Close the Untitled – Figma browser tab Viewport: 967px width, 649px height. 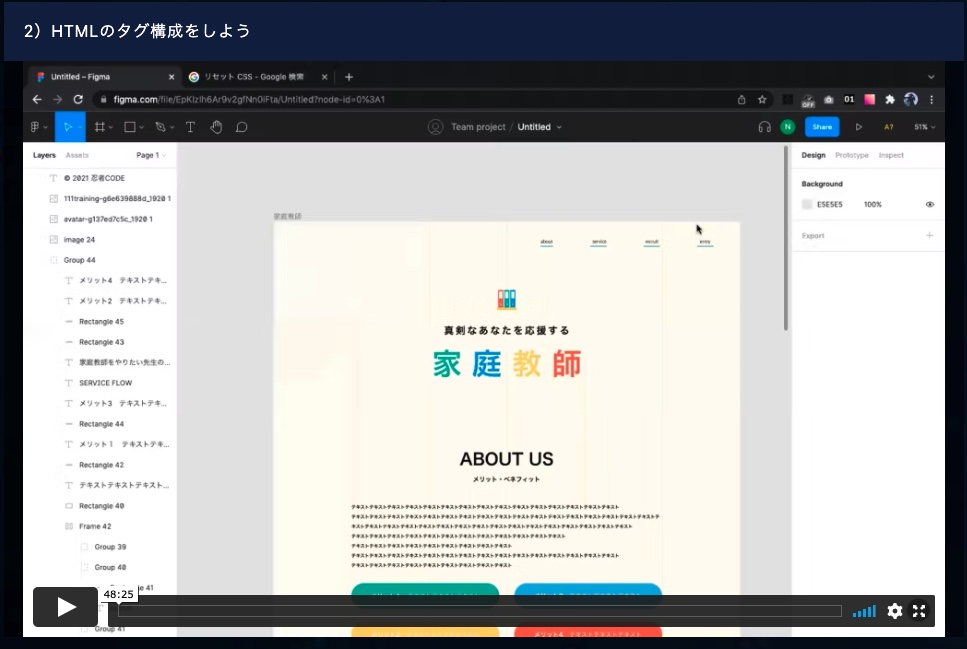click(171, 77)
